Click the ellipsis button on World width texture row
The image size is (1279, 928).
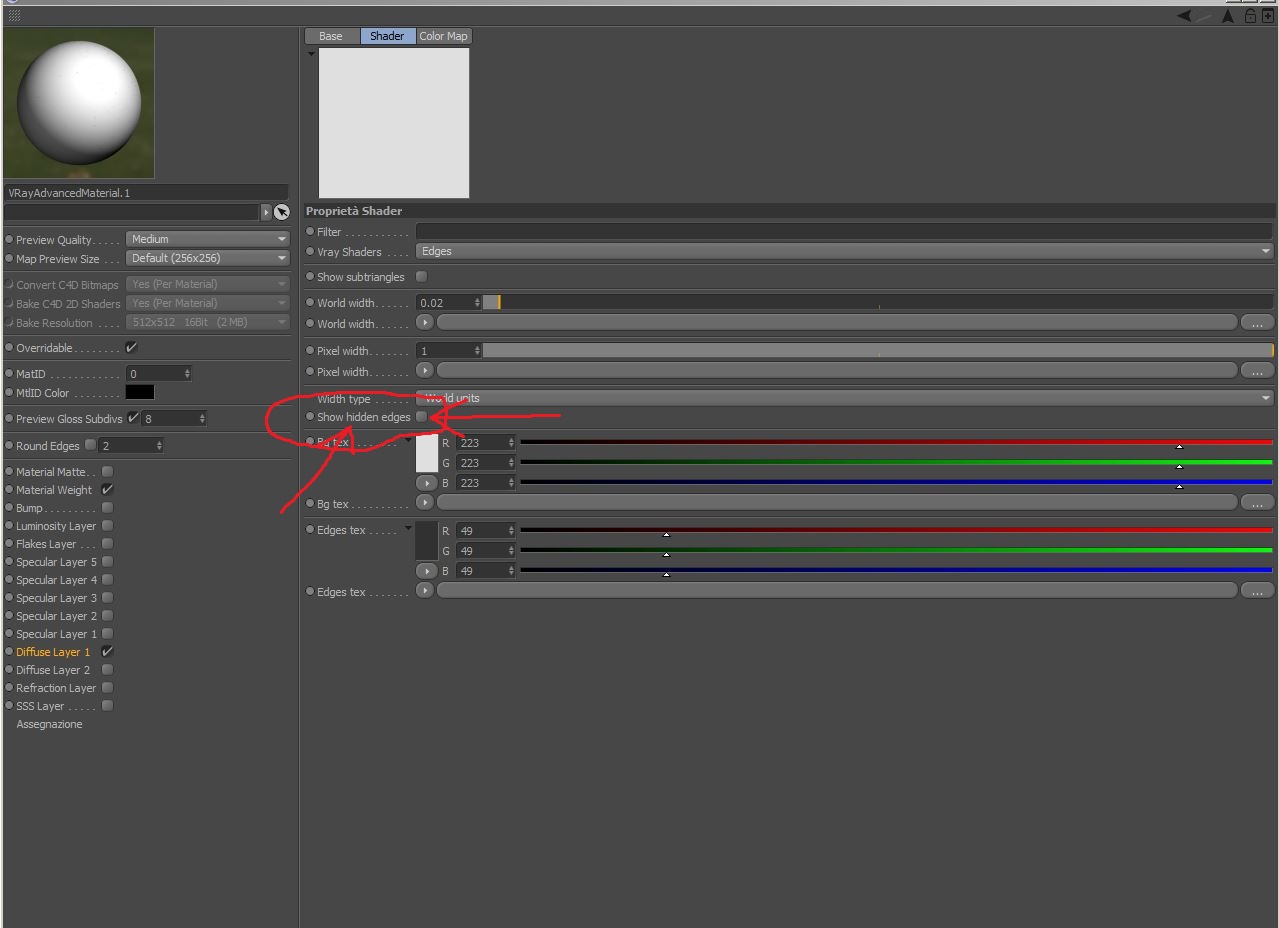pos(1257,322)
